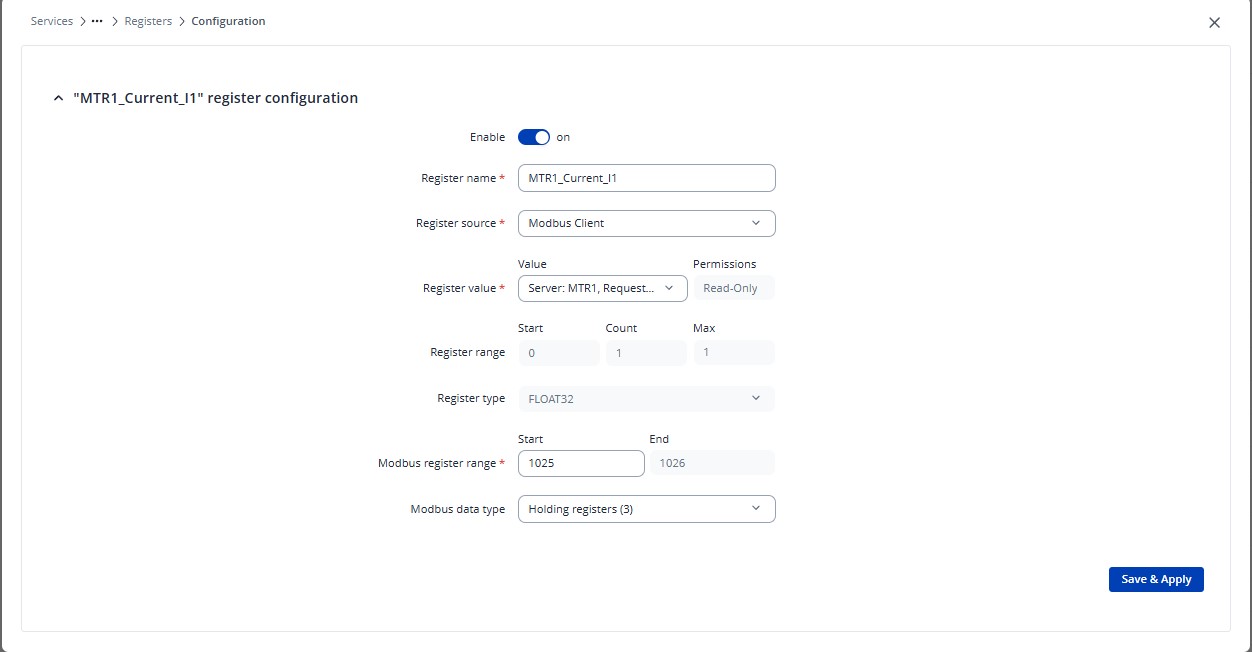This screenshot has width=1252, height=652.
Task: Click the breadcrumb ellipsis icon
Action: tap(97, 21)
